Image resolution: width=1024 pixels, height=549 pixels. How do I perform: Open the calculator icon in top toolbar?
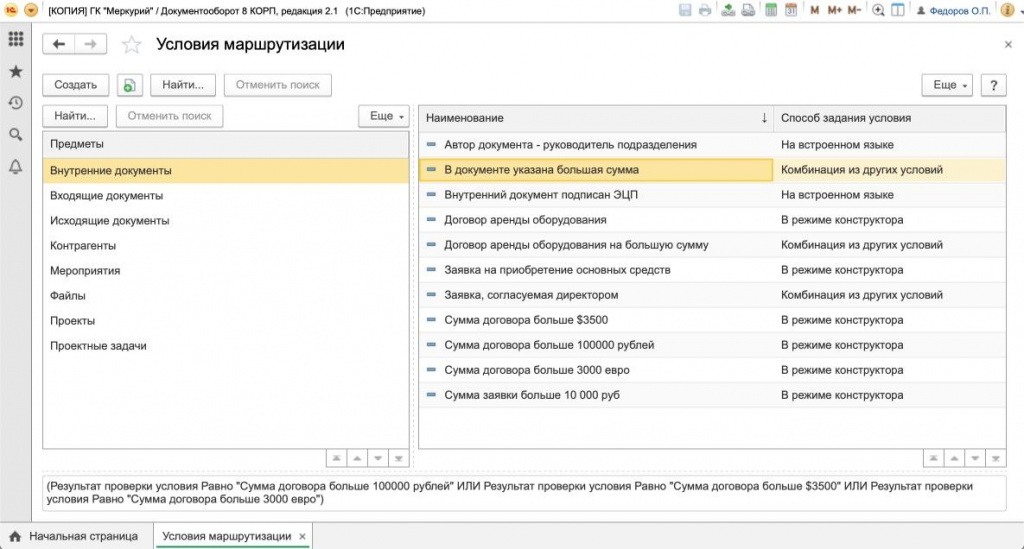(x=771, y=10)
